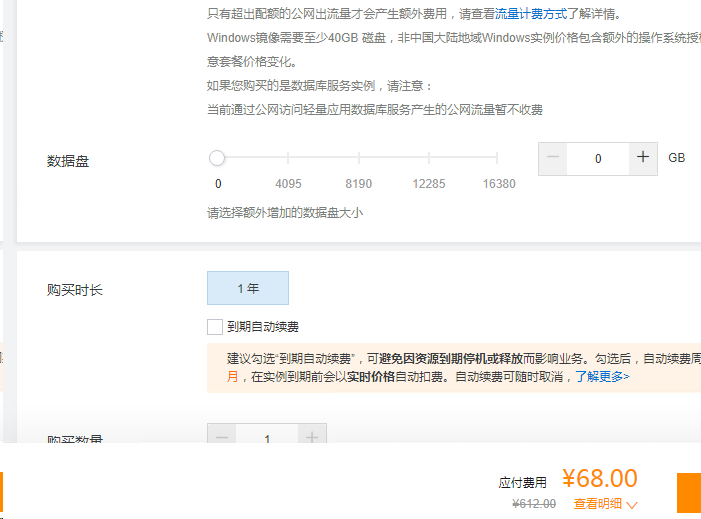Click the orange purchase button at bottom right
The height and width of the screenshot is (519, 701).
pos(689,493)
